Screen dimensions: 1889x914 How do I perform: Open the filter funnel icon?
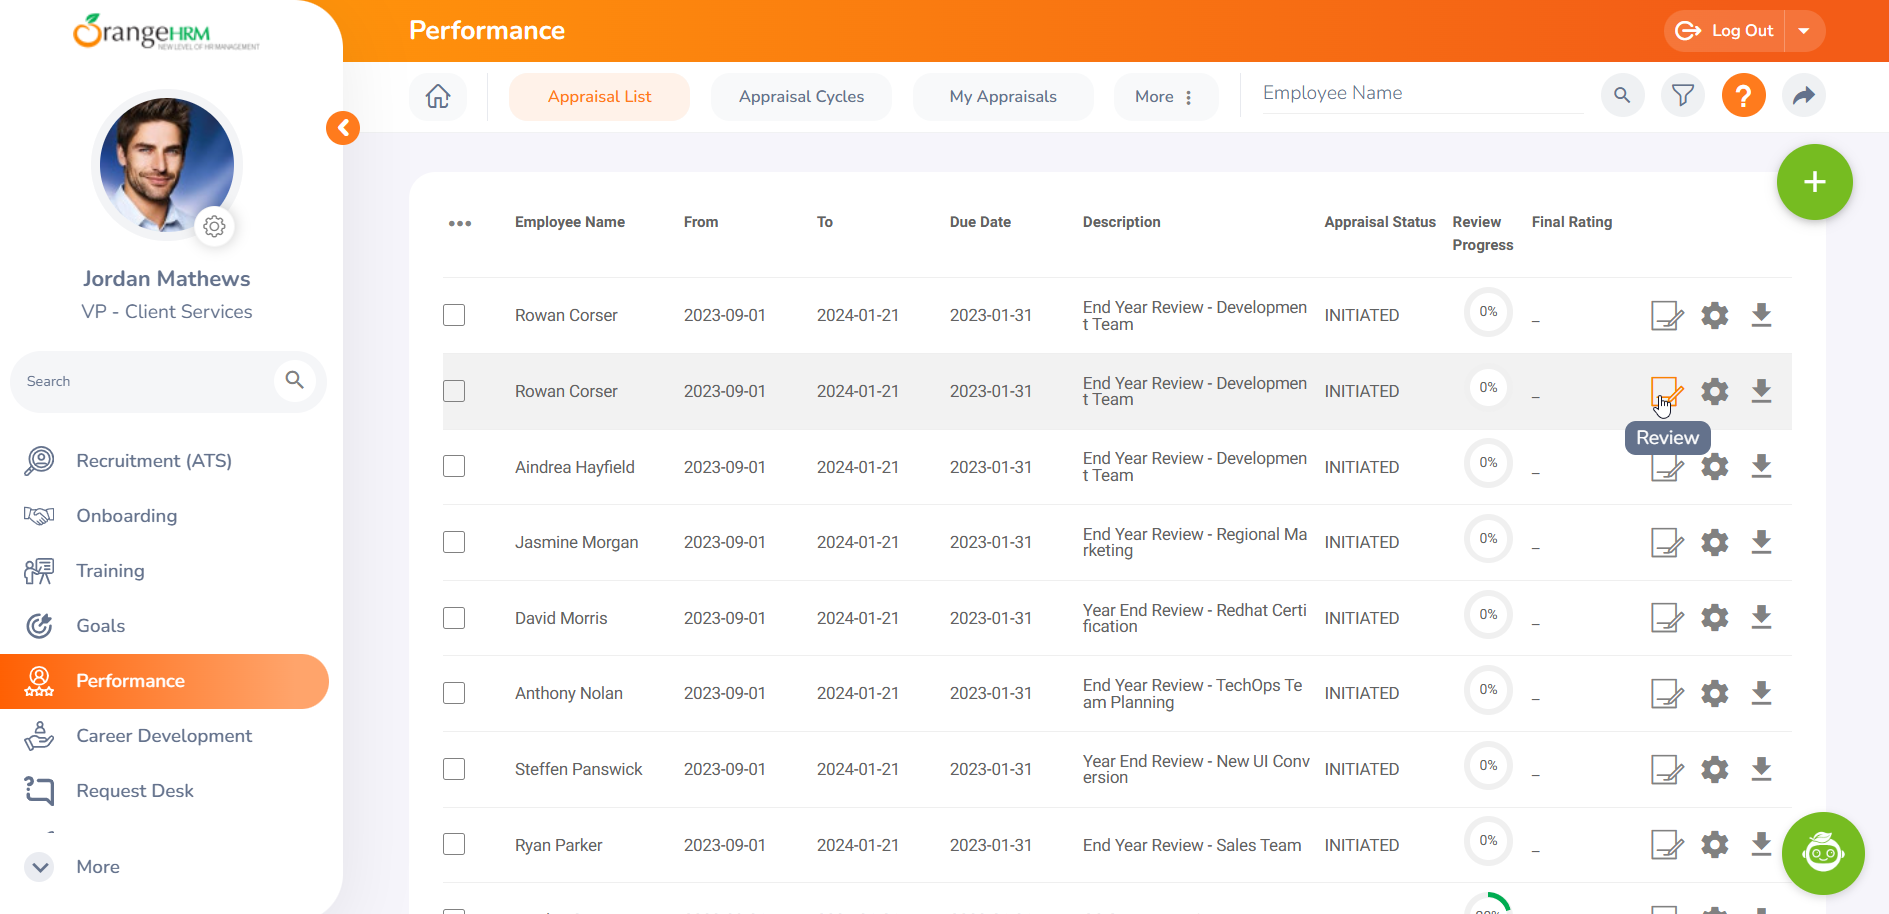click(x=1683, y=96)
